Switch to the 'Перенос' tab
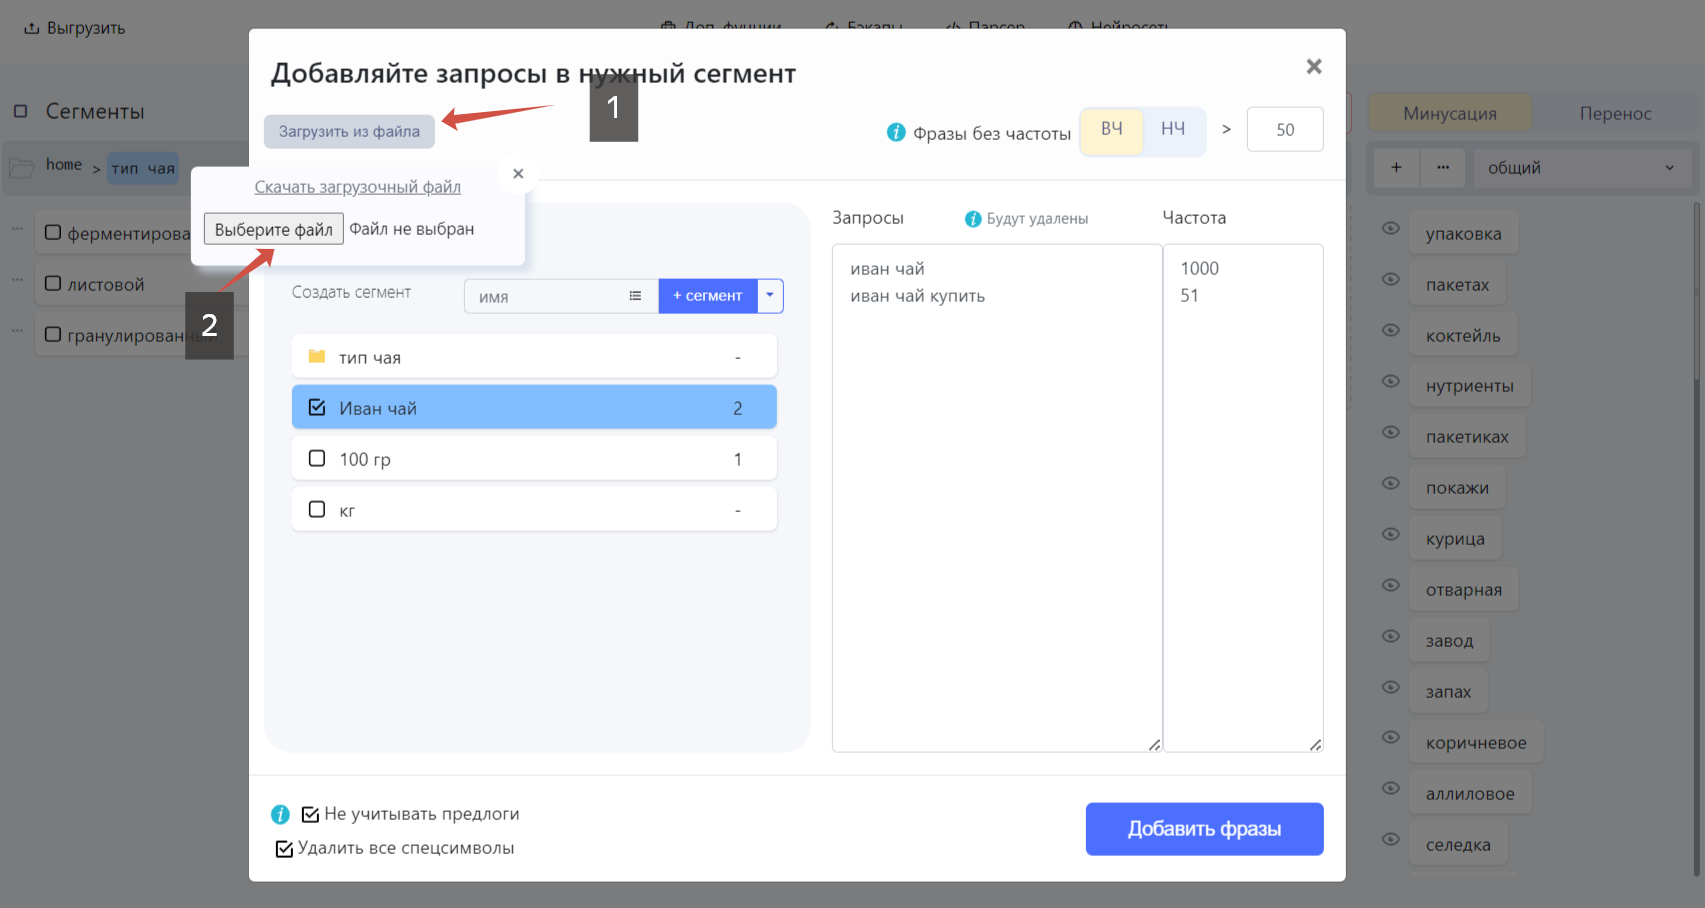1705x908 pixels. coord(1615,113)
